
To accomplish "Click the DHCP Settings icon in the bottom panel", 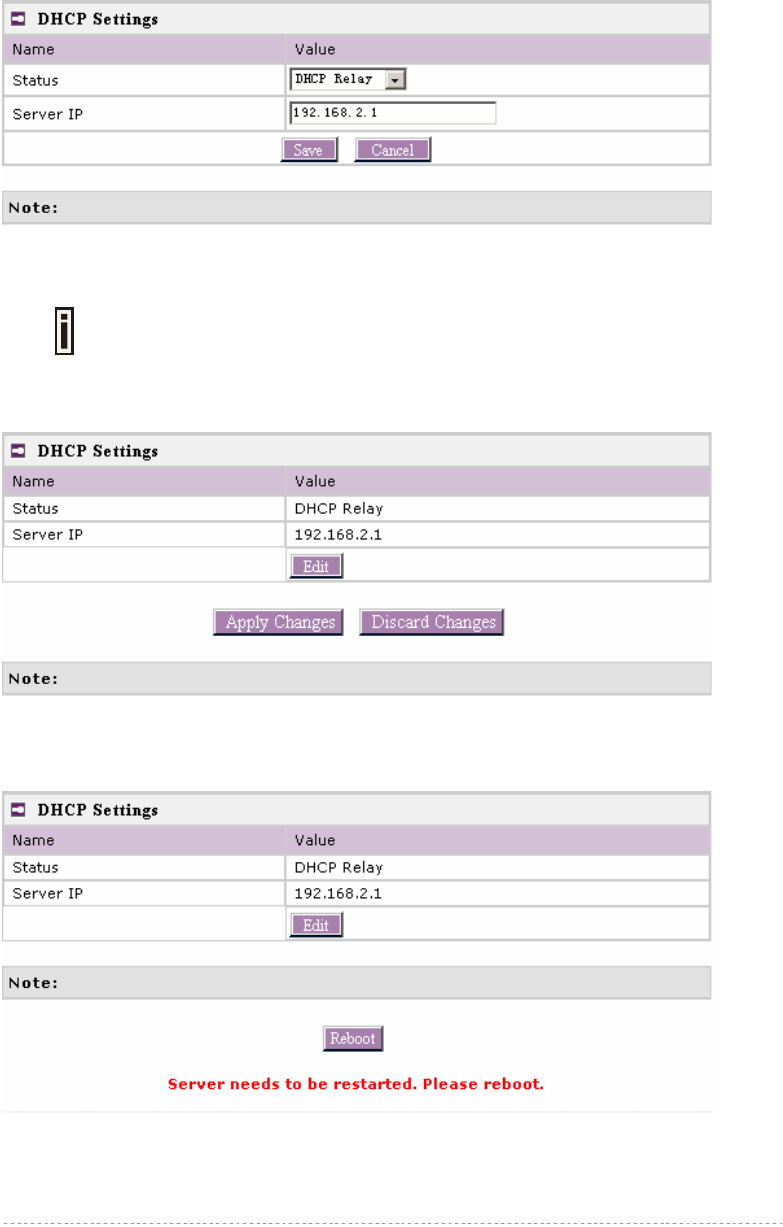I will [19, 809].
